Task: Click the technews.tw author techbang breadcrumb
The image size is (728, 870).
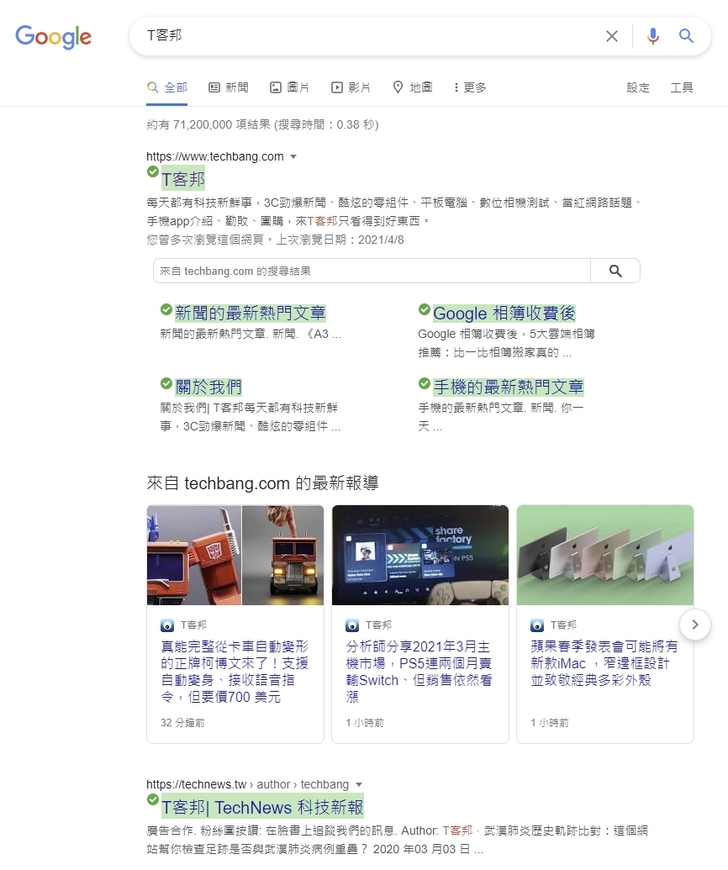Action: (x=247, y=785)
